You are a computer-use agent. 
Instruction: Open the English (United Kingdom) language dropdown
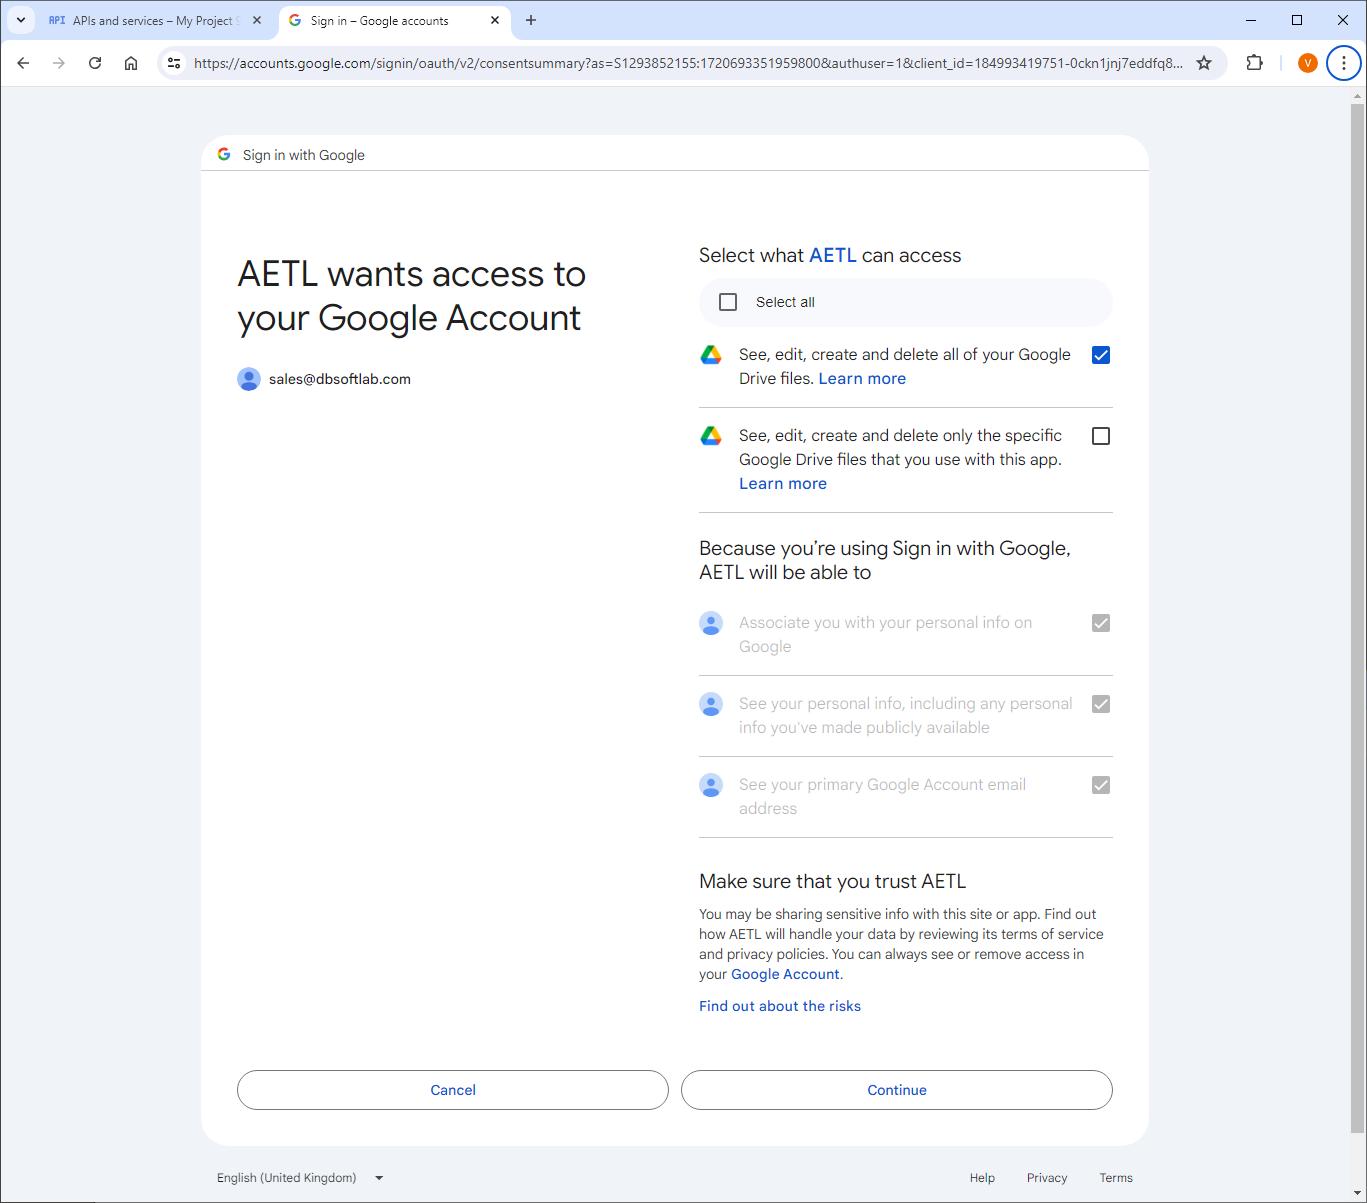click(300, 1178)
